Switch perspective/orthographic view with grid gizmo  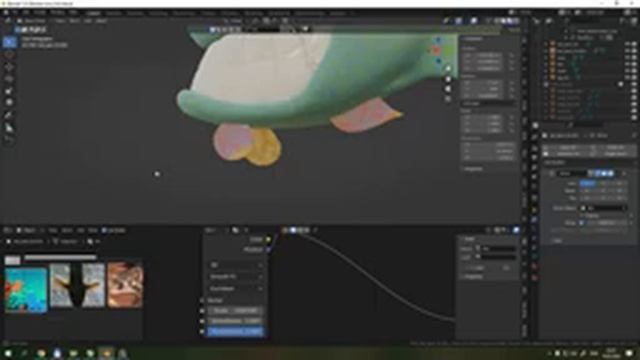[x=448, y=98]
